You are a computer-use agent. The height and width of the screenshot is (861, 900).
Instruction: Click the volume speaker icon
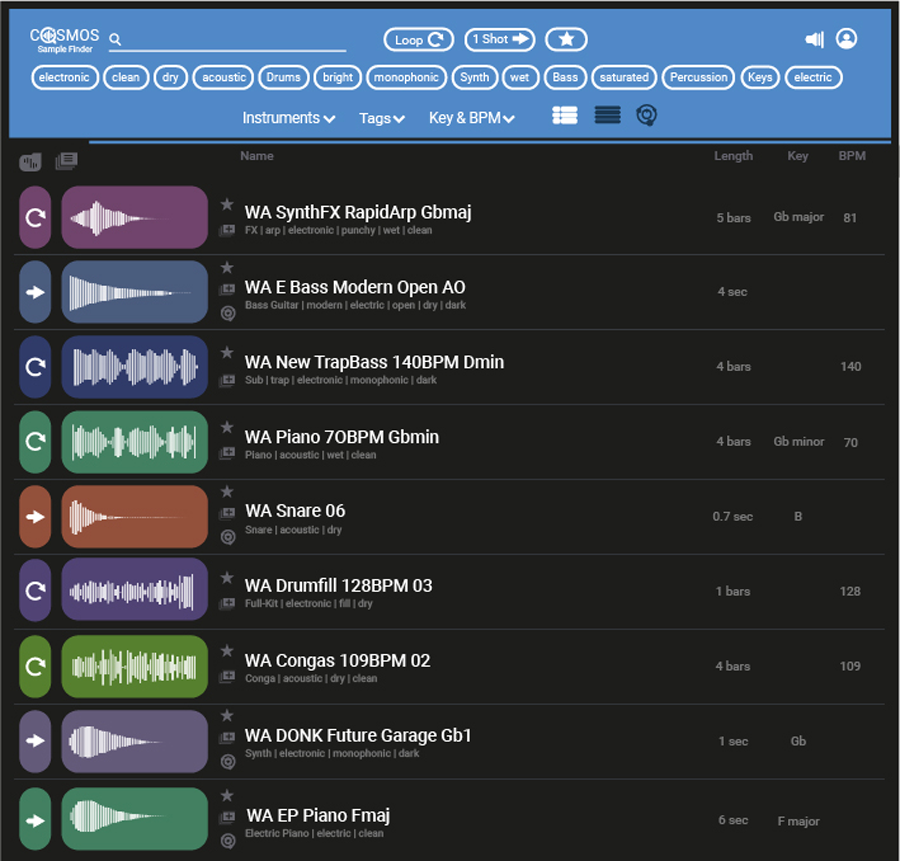pos(814,39)
